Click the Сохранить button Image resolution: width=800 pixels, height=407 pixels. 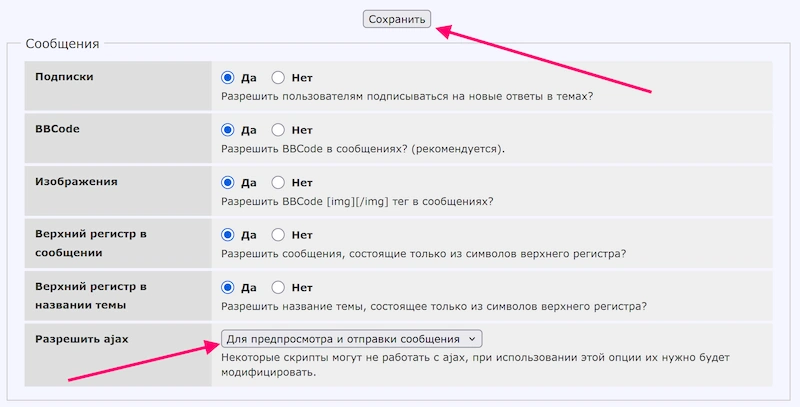point(397,19)
